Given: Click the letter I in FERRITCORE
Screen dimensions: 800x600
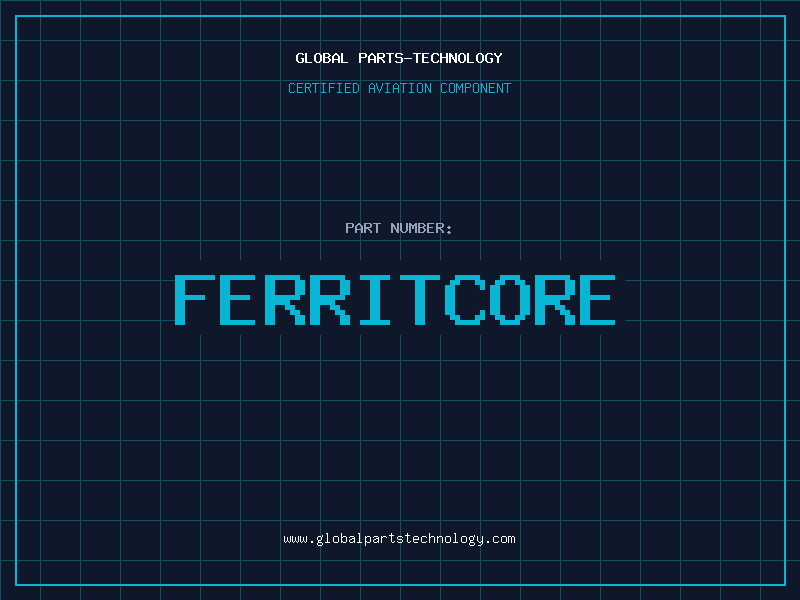Looking at the screenshot, I should 373,299.
